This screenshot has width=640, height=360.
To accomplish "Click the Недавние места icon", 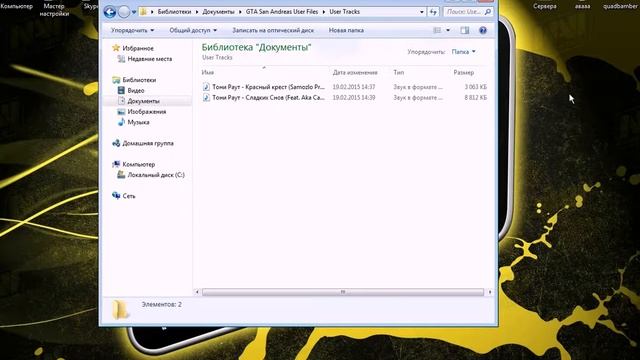I will pyautogui.click(x=121, y=59).
